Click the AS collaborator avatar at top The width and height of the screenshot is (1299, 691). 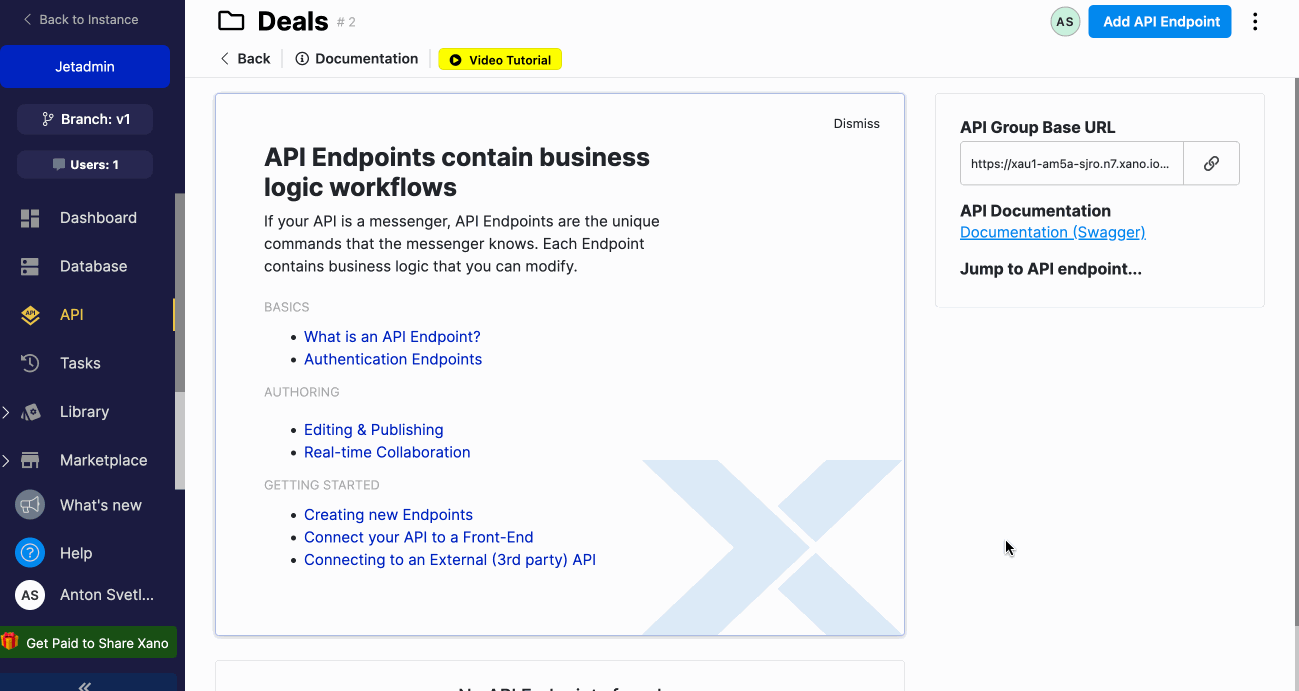point(1065,22)
